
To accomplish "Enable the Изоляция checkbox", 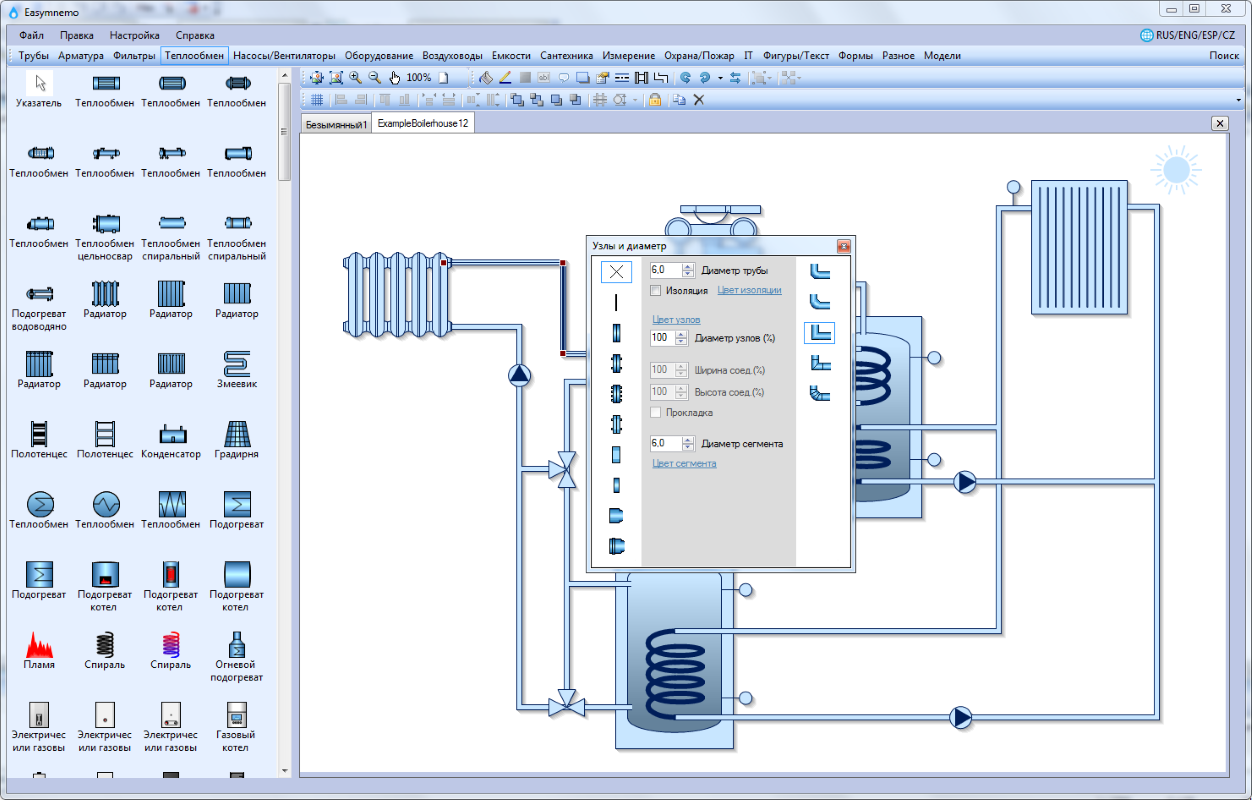I will 656,291.
